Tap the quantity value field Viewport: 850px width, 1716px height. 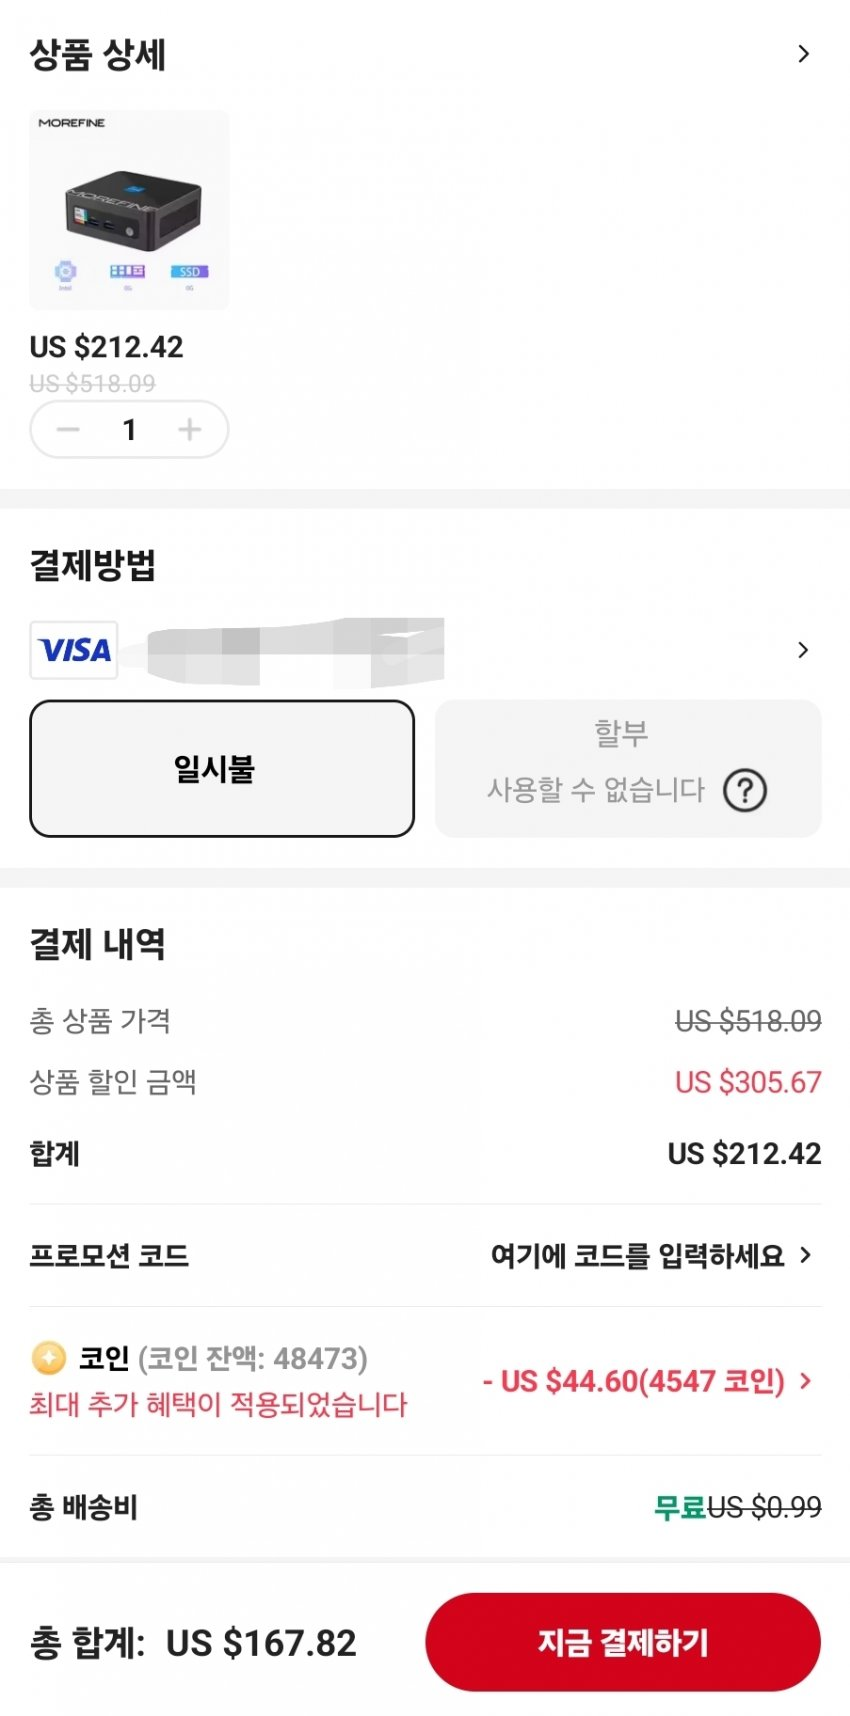(x=129, y=430)
